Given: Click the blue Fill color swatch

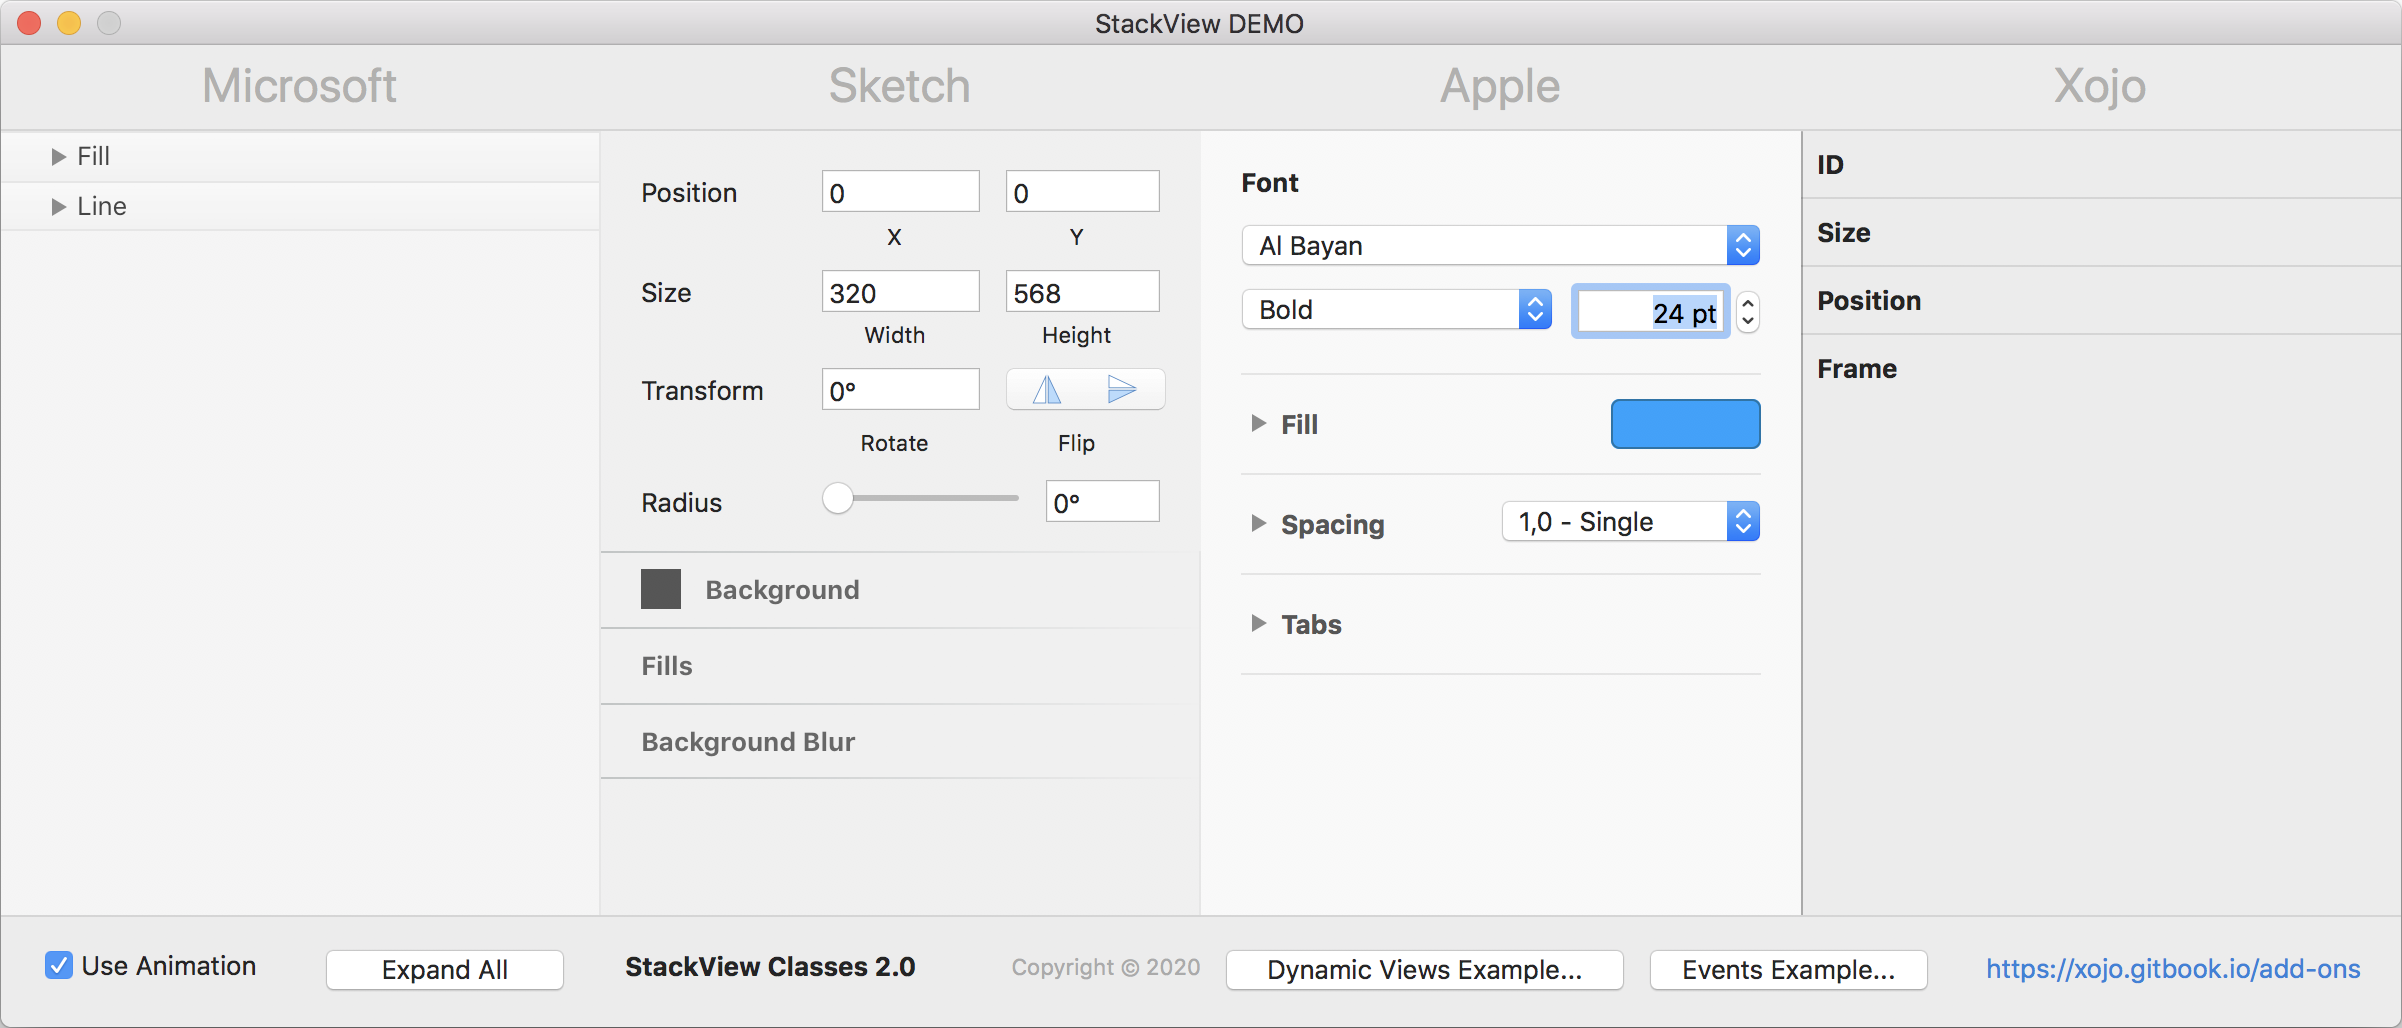Looking at the screenshot, I should (1685, 424).
